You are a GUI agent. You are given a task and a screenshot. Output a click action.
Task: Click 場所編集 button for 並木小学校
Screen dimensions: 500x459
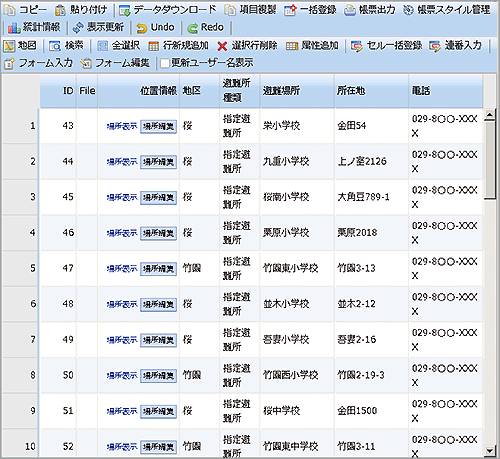pos(158,304)
